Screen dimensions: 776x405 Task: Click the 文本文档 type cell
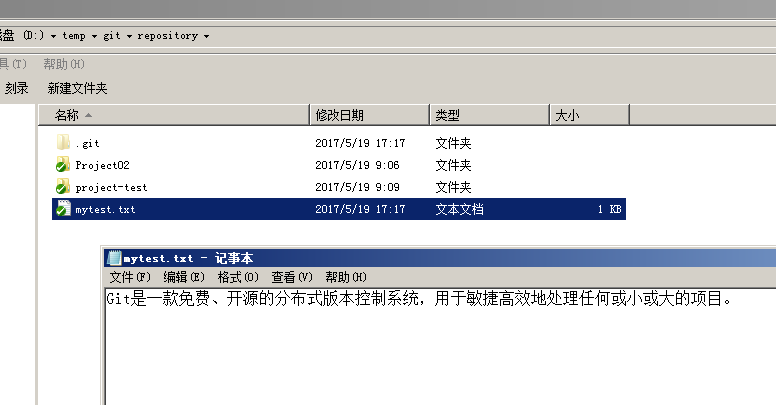(459, 209)
